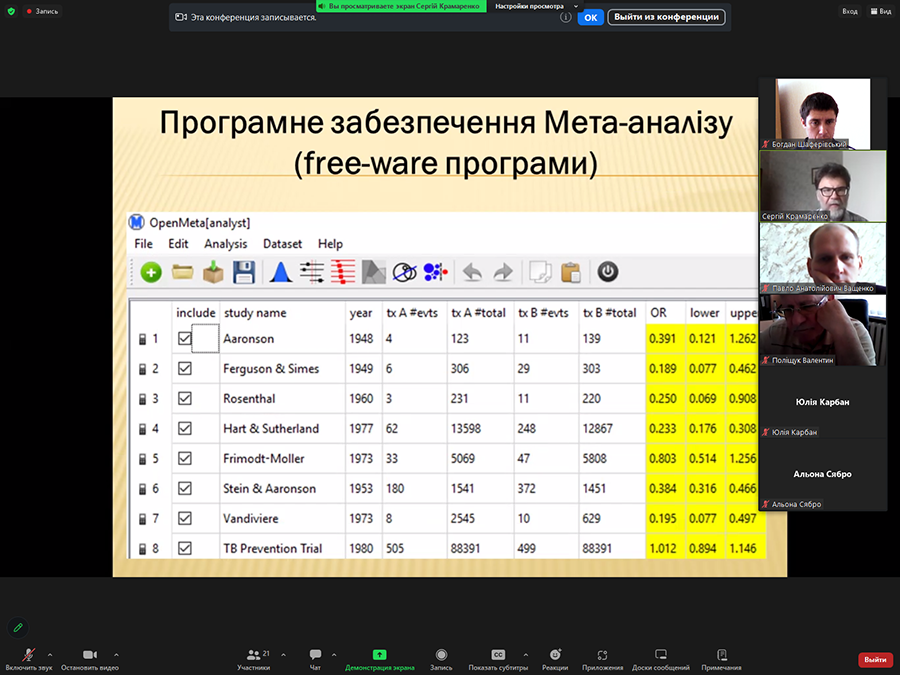Click the OR column header
Image resolution: width=900 pixels, height=675 pixels.
tap(658, 313)
